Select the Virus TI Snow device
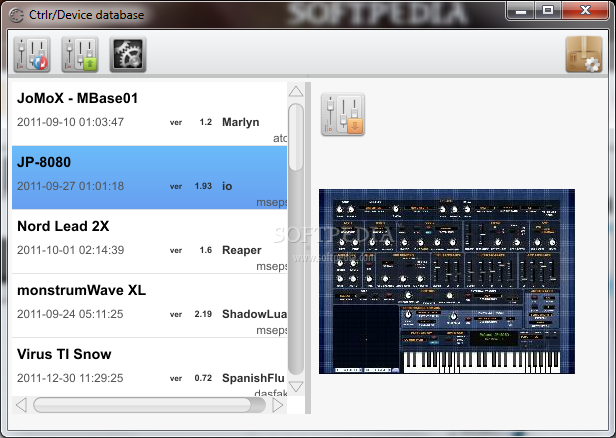Screen dimensions: 616x438 coord(149,367)
